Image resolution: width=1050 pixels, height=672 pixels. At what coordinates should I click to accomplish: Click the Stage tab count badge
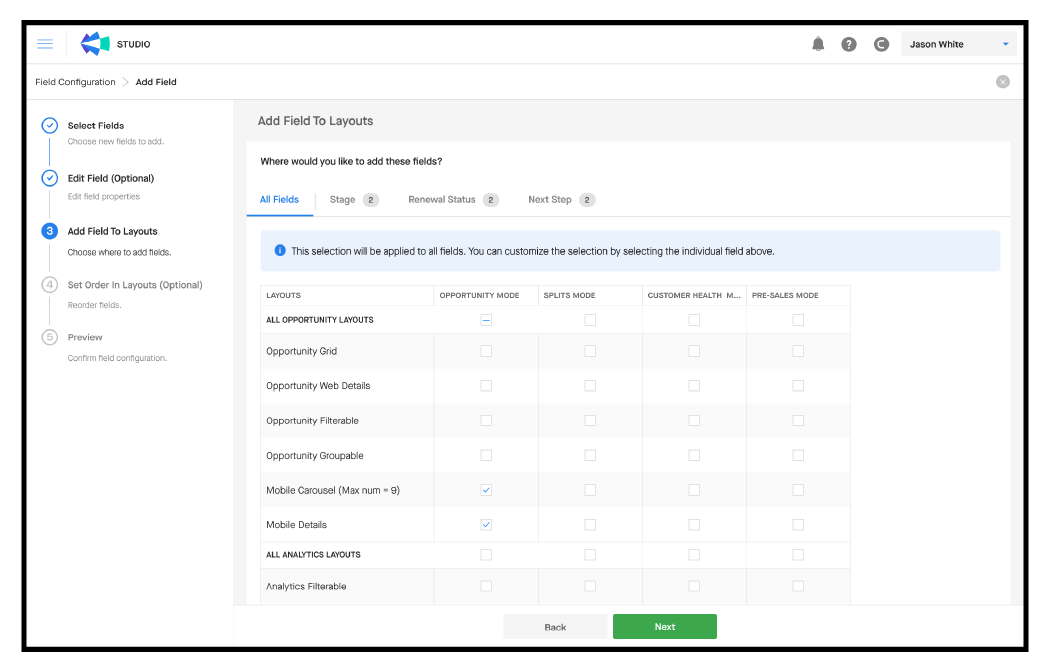371,199
